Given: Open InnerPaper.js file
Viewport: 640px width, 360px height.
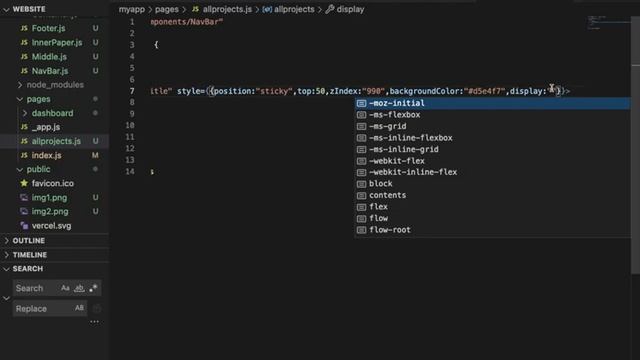Looking at the screenshot, I should 57,42.
